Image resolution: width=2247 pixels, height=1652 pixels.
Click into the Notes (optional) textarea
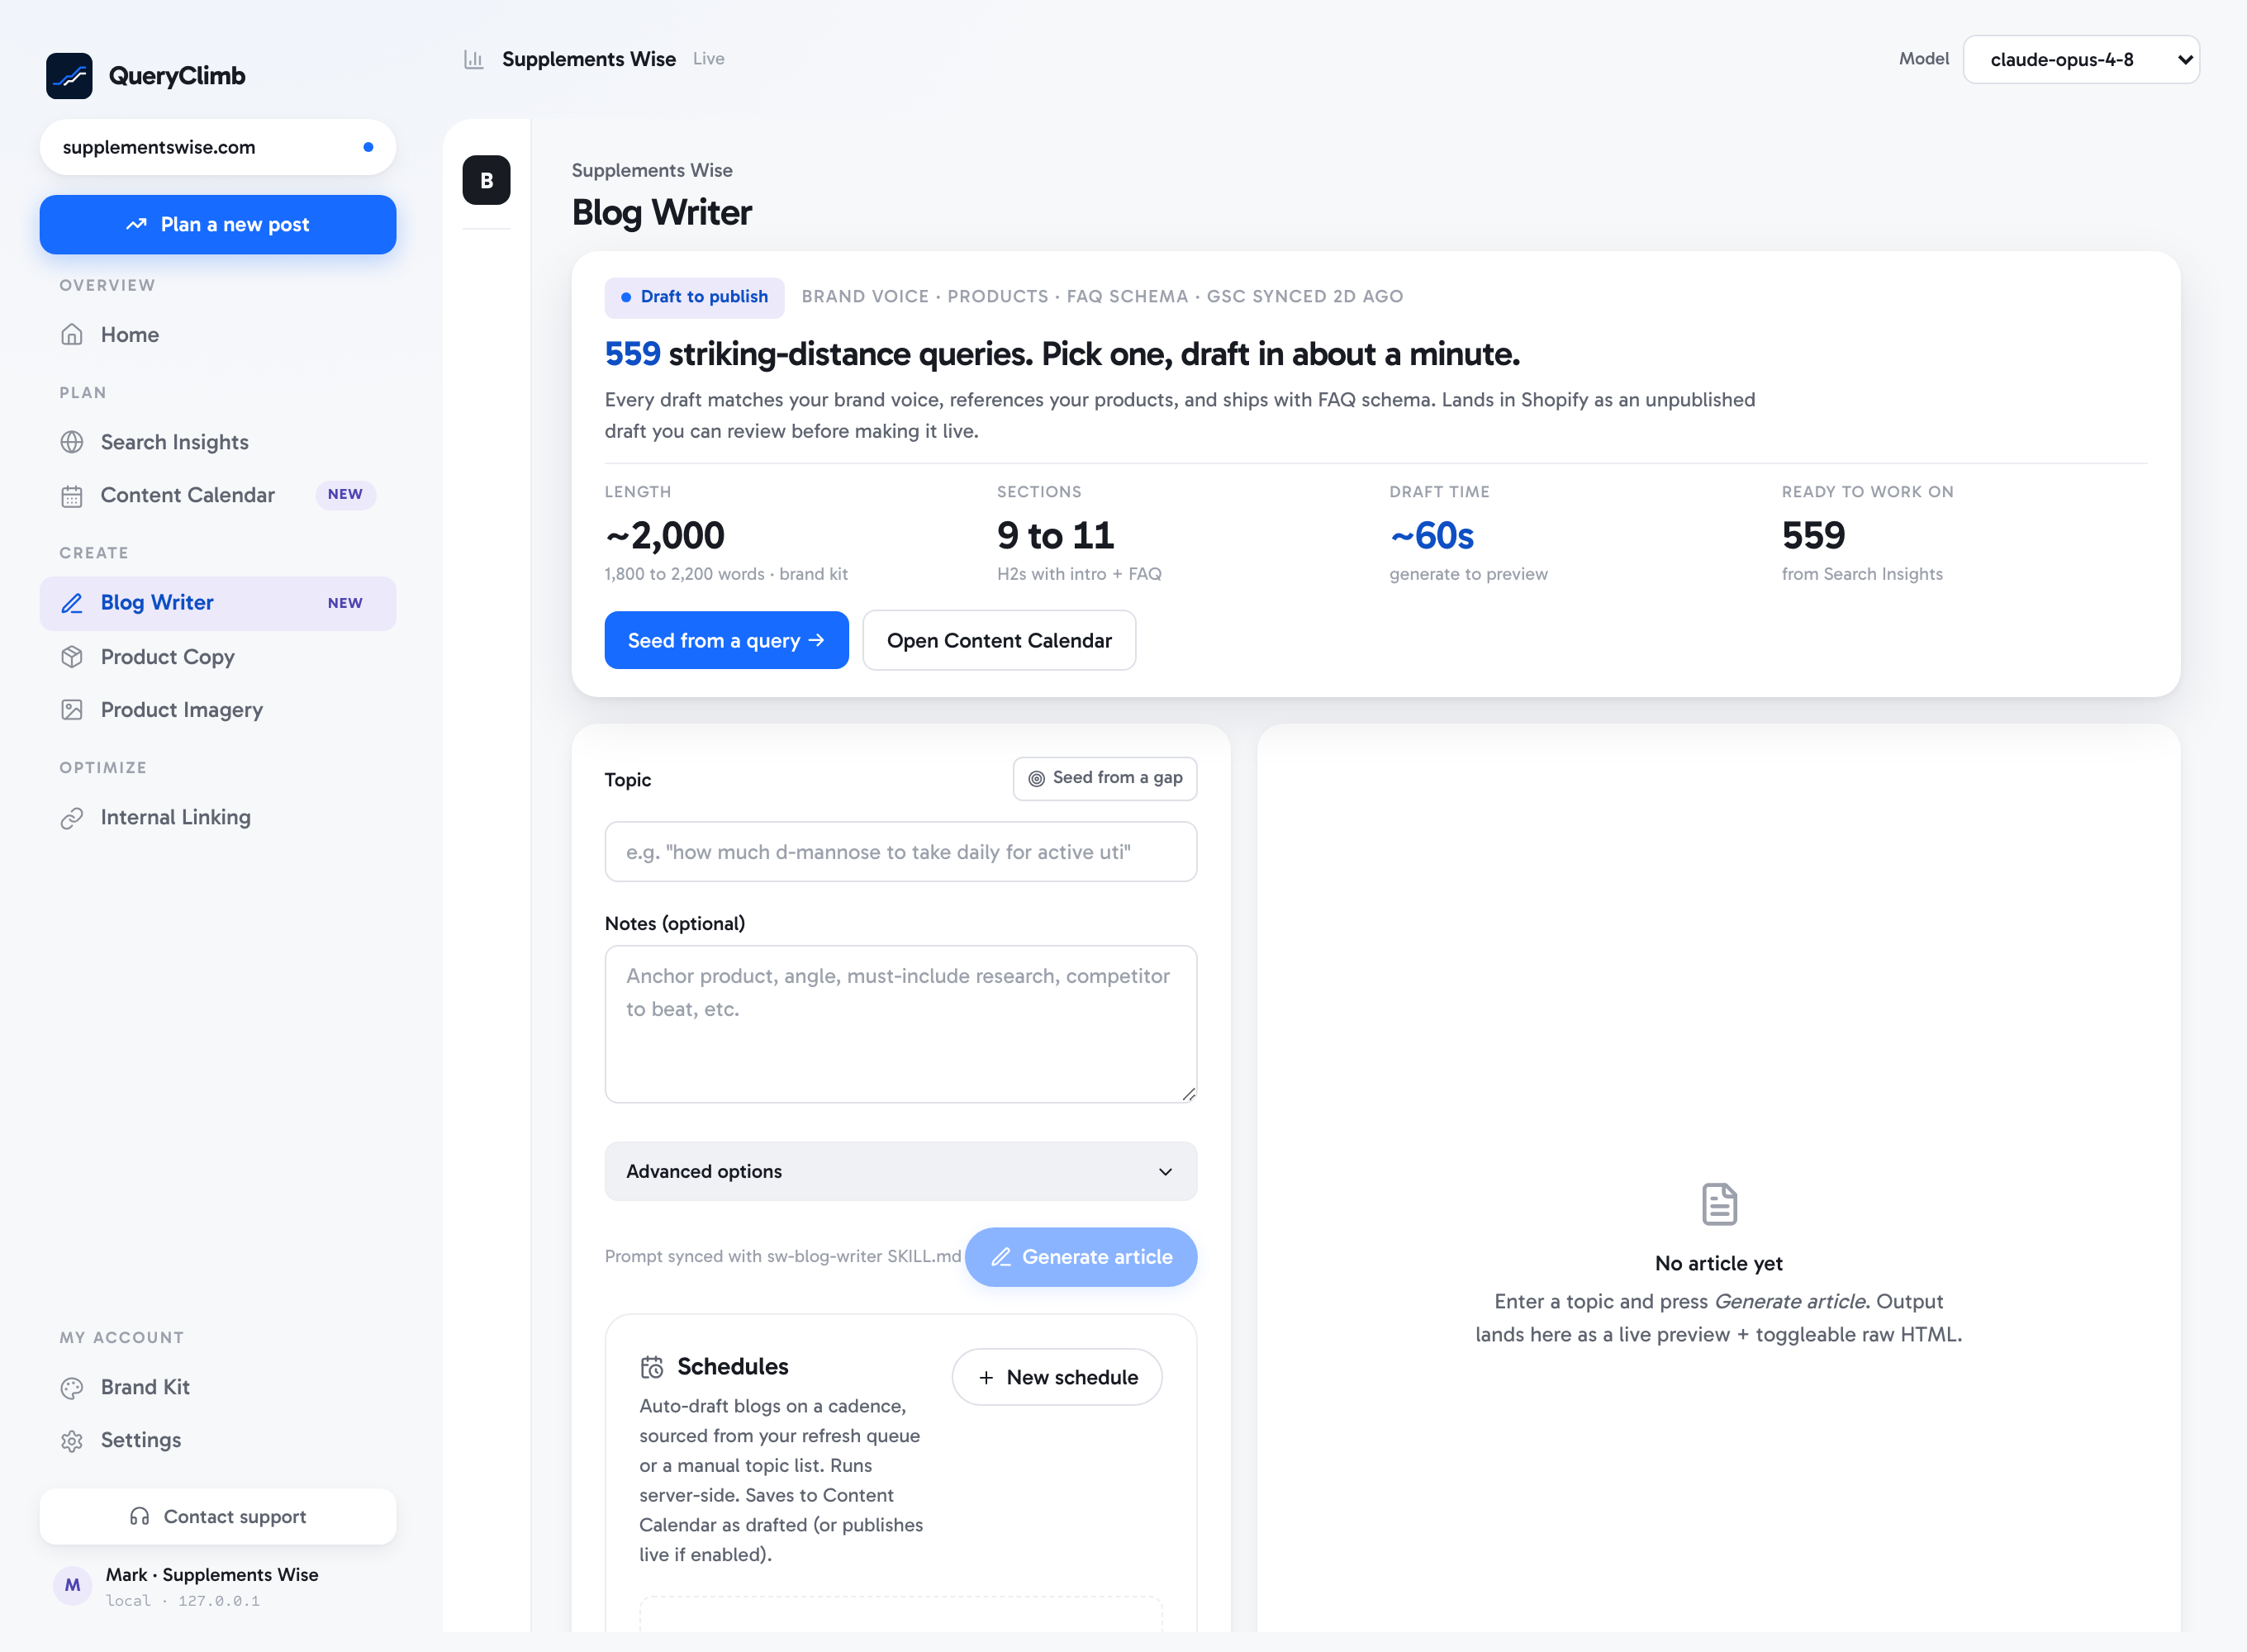[901, 1024]
